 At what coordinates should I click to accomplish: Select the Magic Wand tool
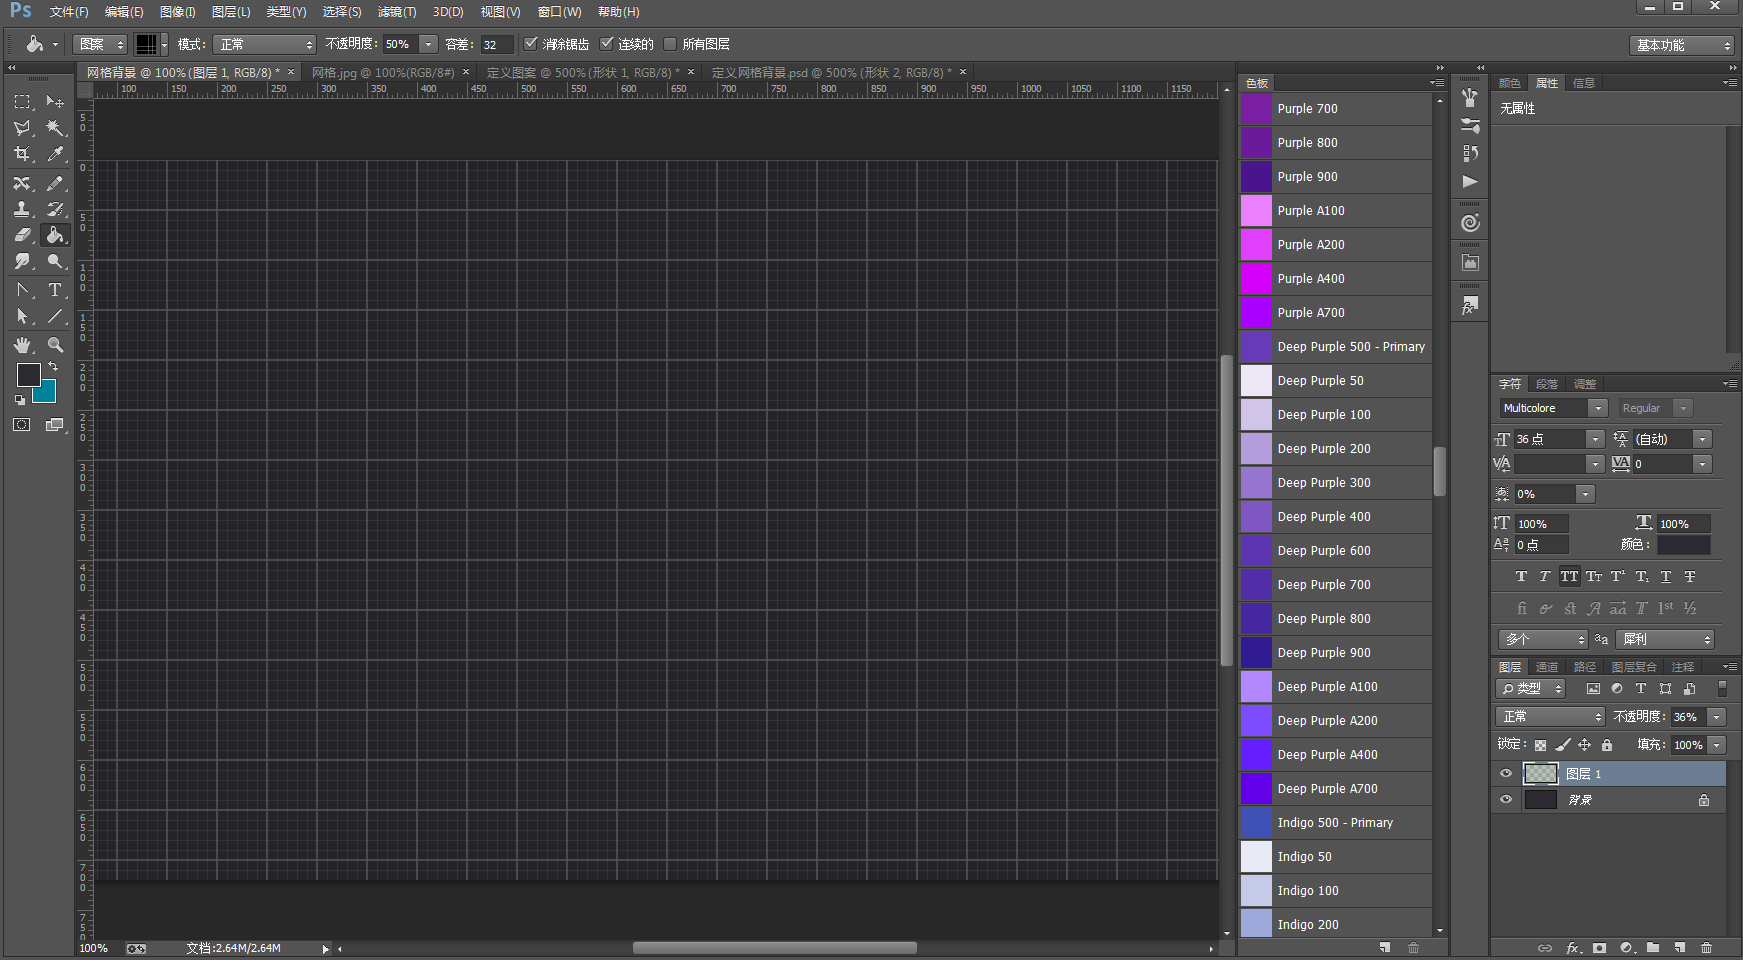pyautogui.click(x=55, y=128)
